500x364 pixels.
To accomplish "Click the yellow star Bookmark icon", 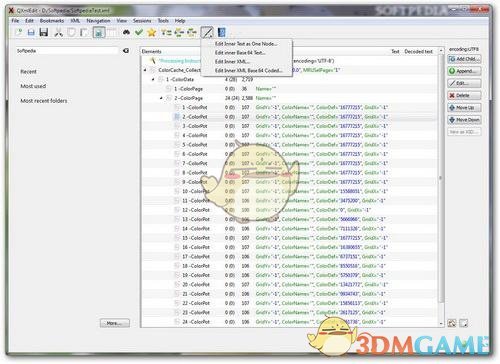I will 152,32.
